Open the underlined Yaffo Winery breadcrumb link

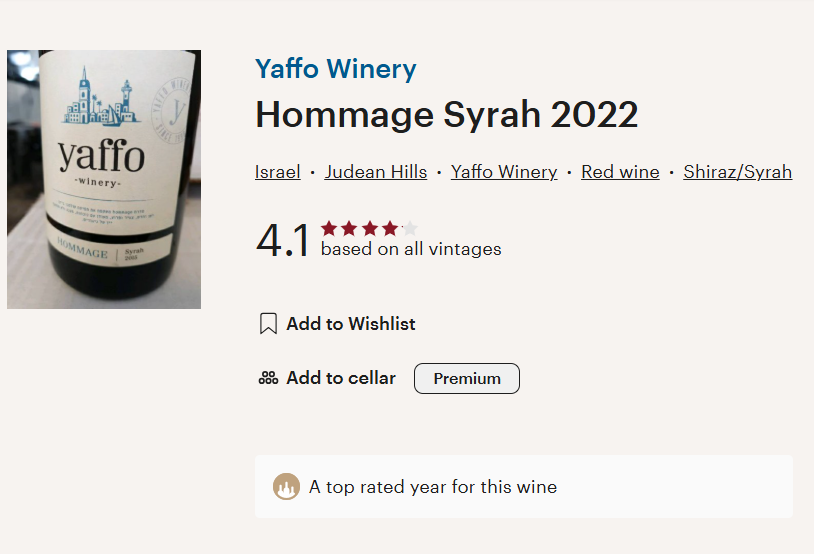pyautogui.click(x=504, y=172)
